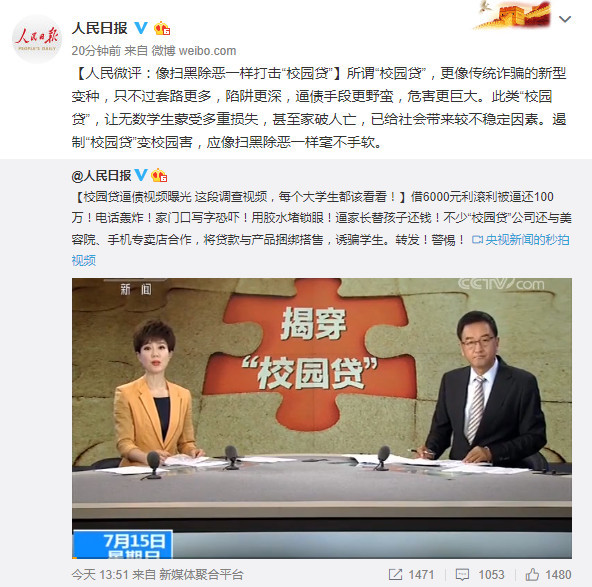
Task: Click the 7月15日 date banner in the video
Action: point(123,544)
